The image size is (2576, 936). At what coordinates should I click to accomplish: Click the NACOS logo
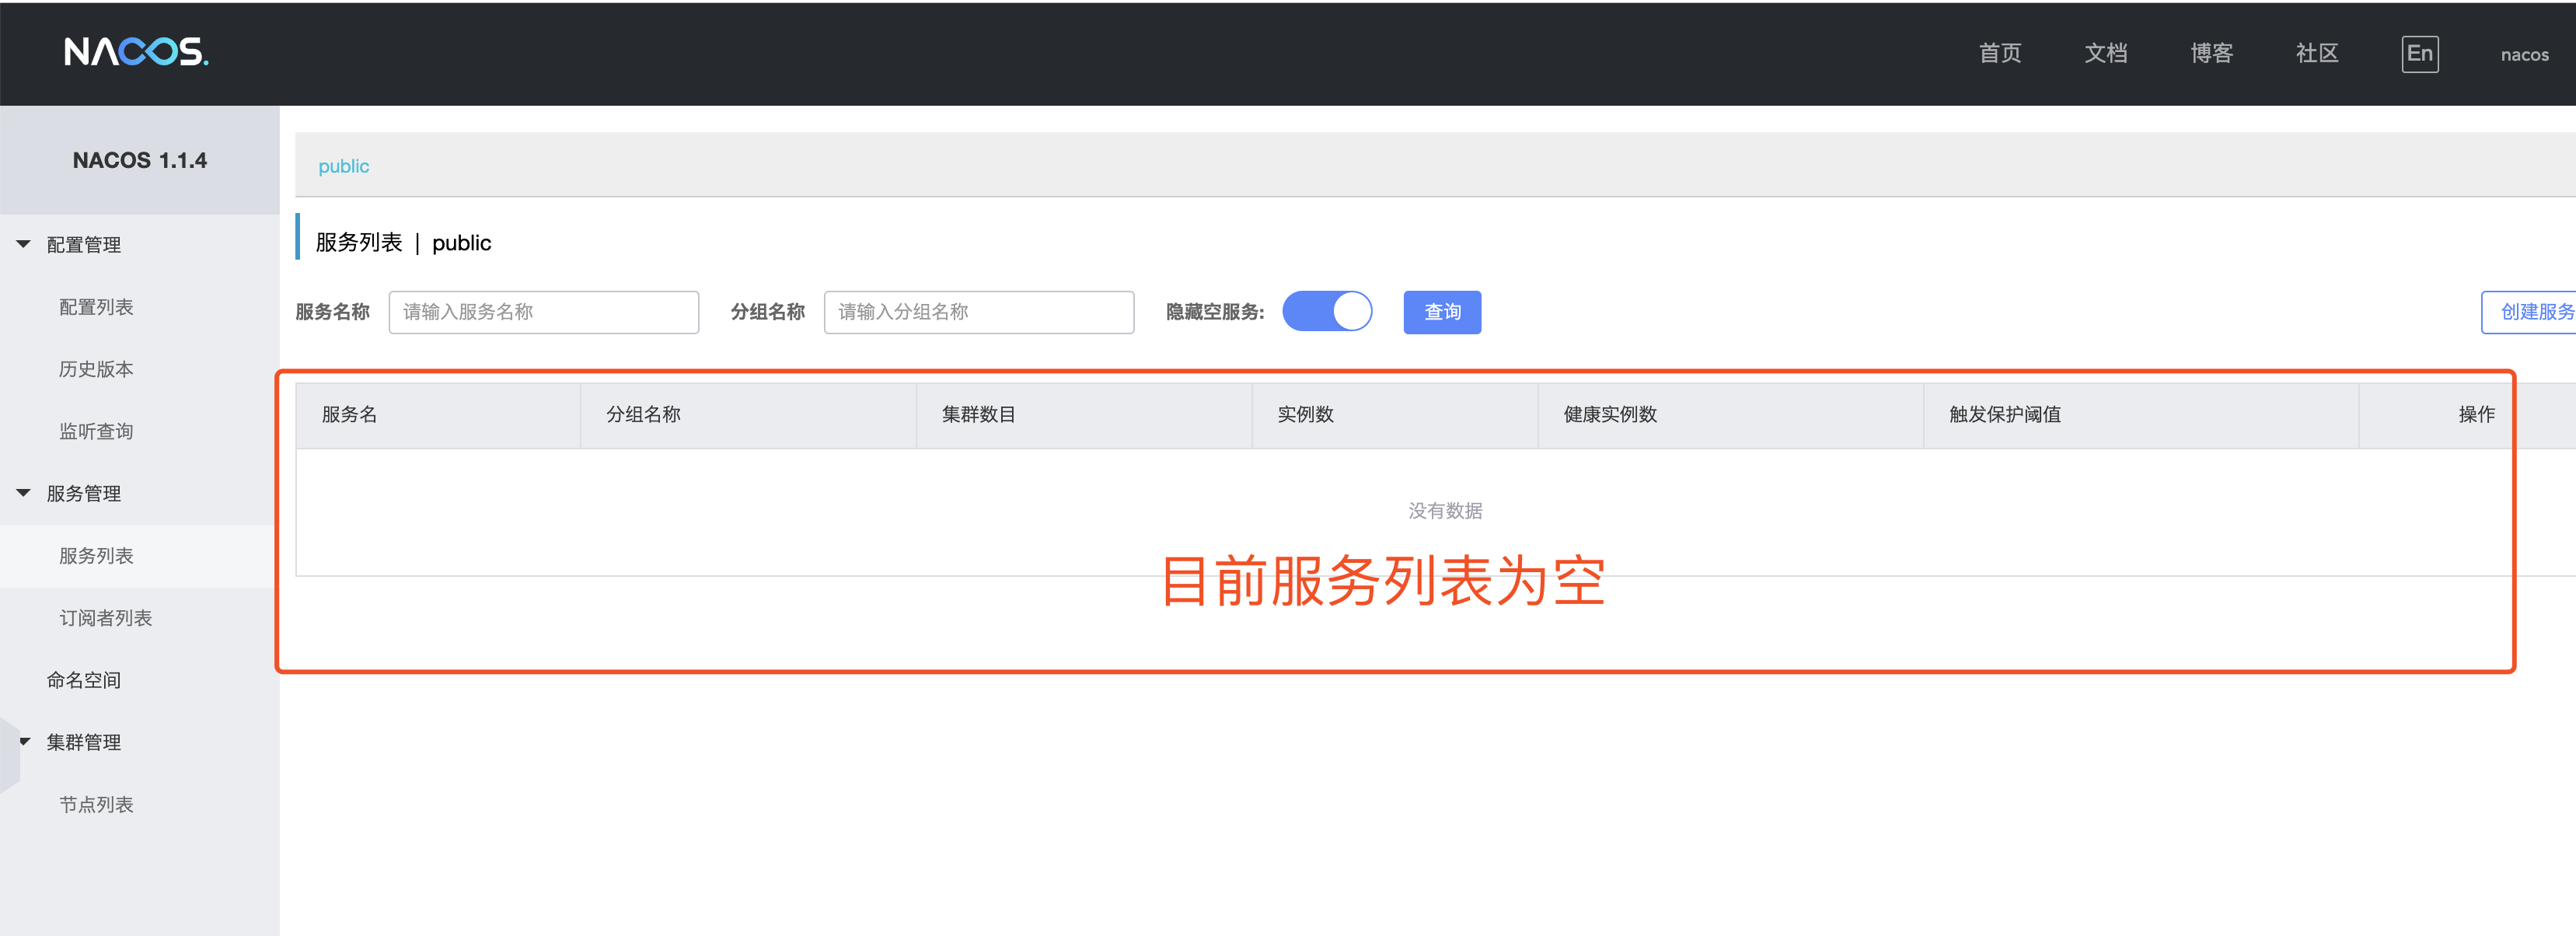135,52
